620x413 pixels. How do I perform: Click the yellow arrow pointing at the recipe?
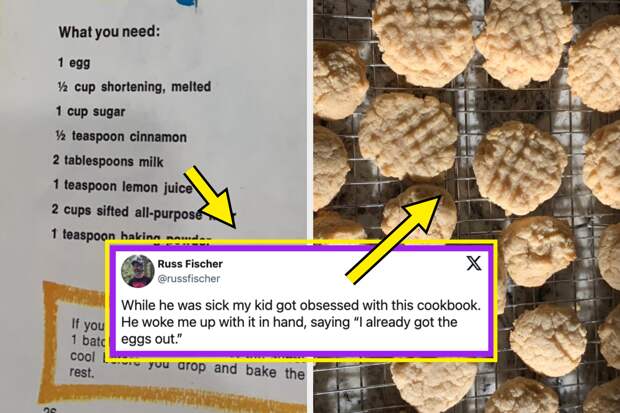[210, 197]
